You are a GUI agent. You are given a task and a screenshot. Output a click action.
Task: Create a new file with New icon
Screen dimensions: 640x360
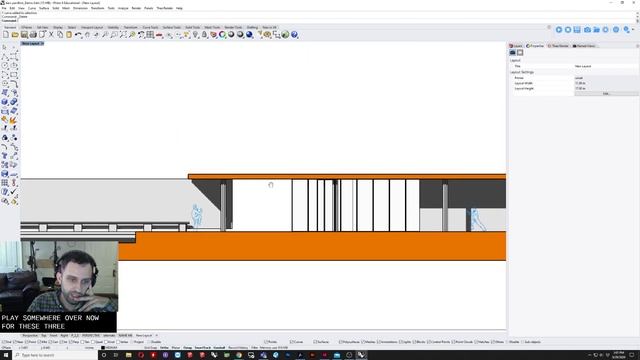point(6,35)
